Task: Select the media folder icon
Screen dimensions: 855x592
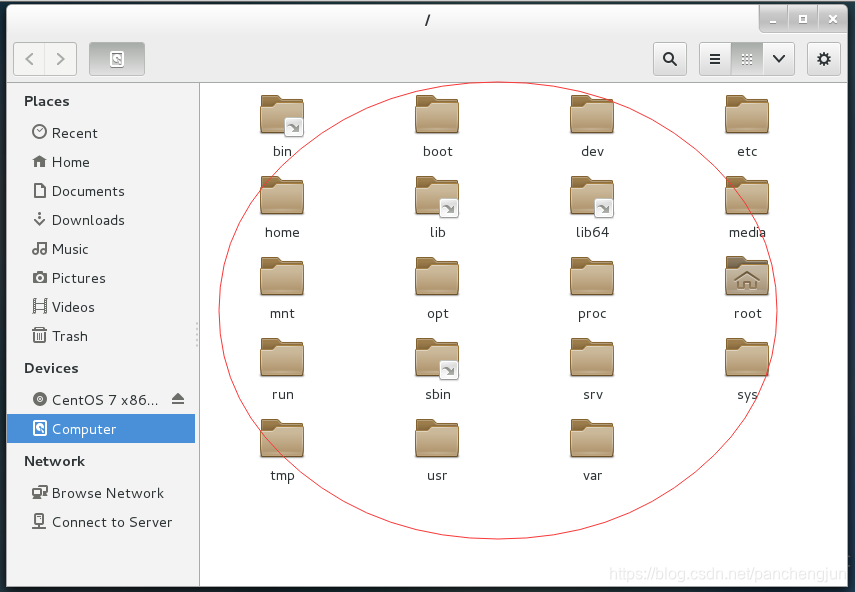Action: coord(746,196)
